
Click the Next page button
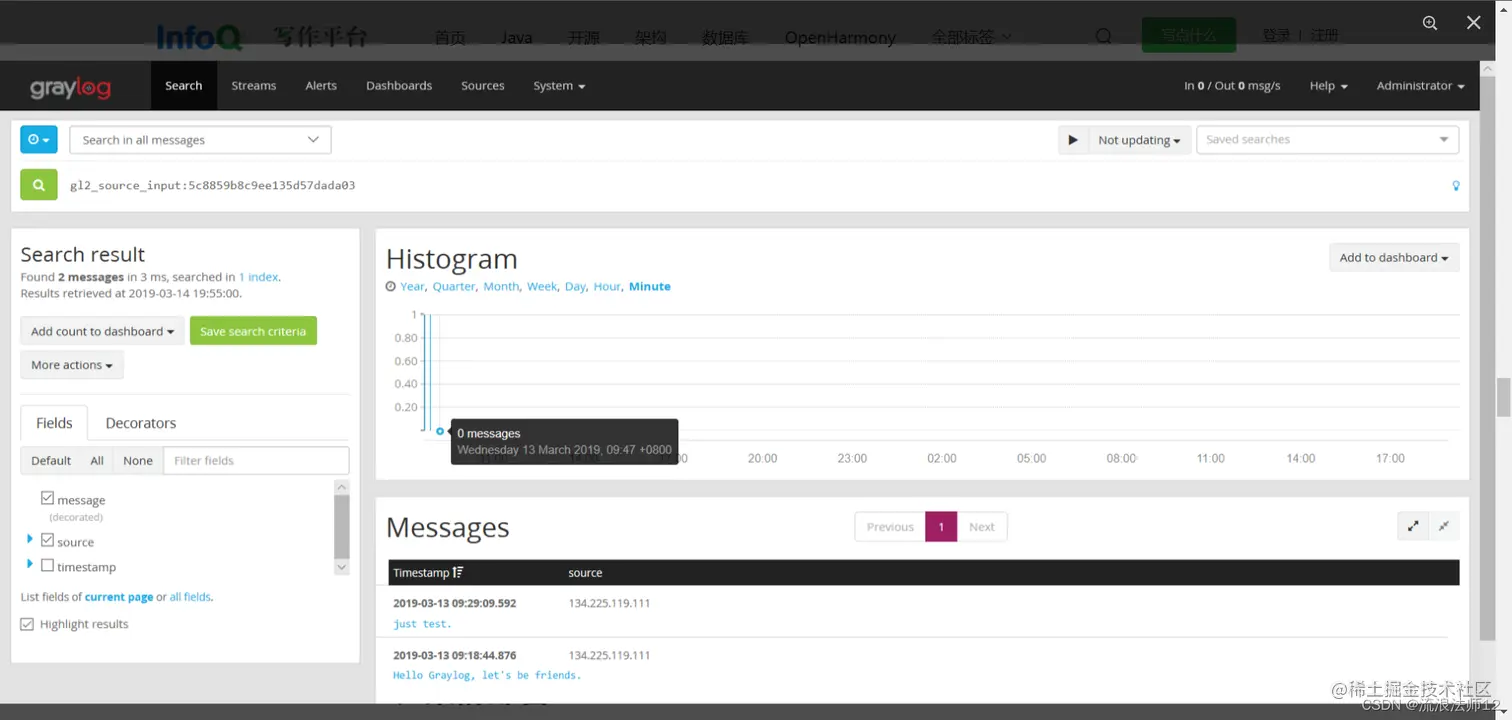pyautogui.click(x=982, y=527)
